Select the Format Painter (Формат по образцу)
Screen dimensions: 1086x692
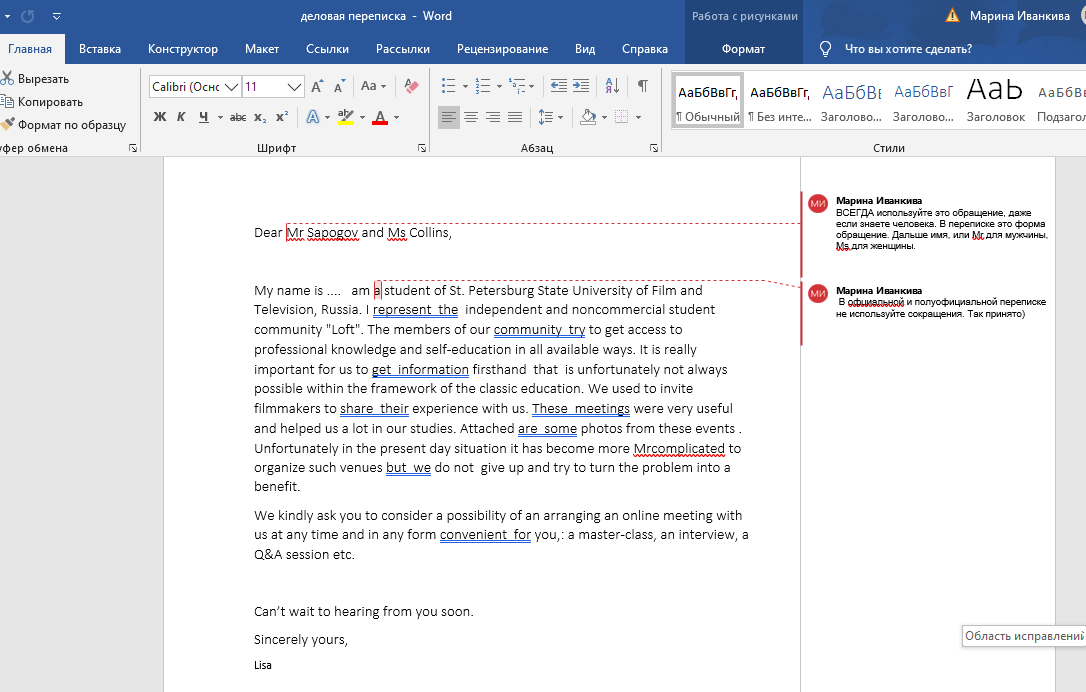coord(64,125)
